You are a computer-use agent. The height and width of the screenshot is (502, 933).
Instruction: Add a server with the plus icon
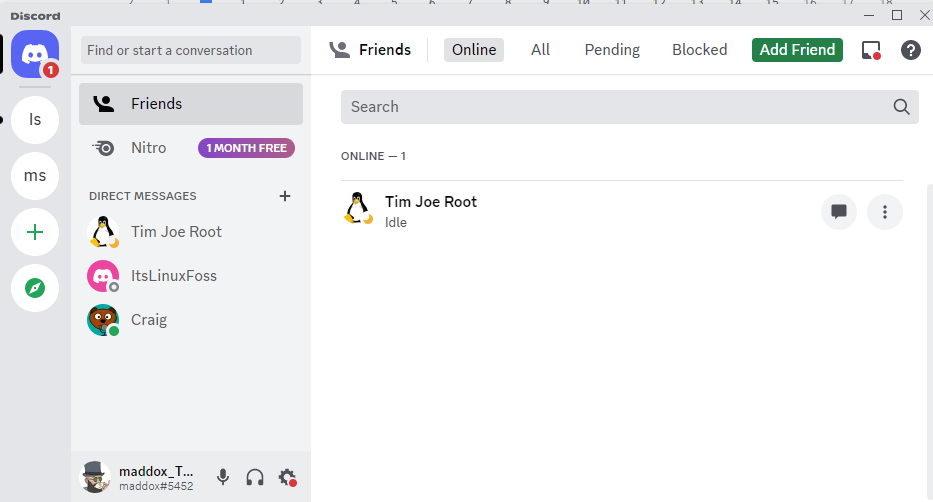click(35, 232)
